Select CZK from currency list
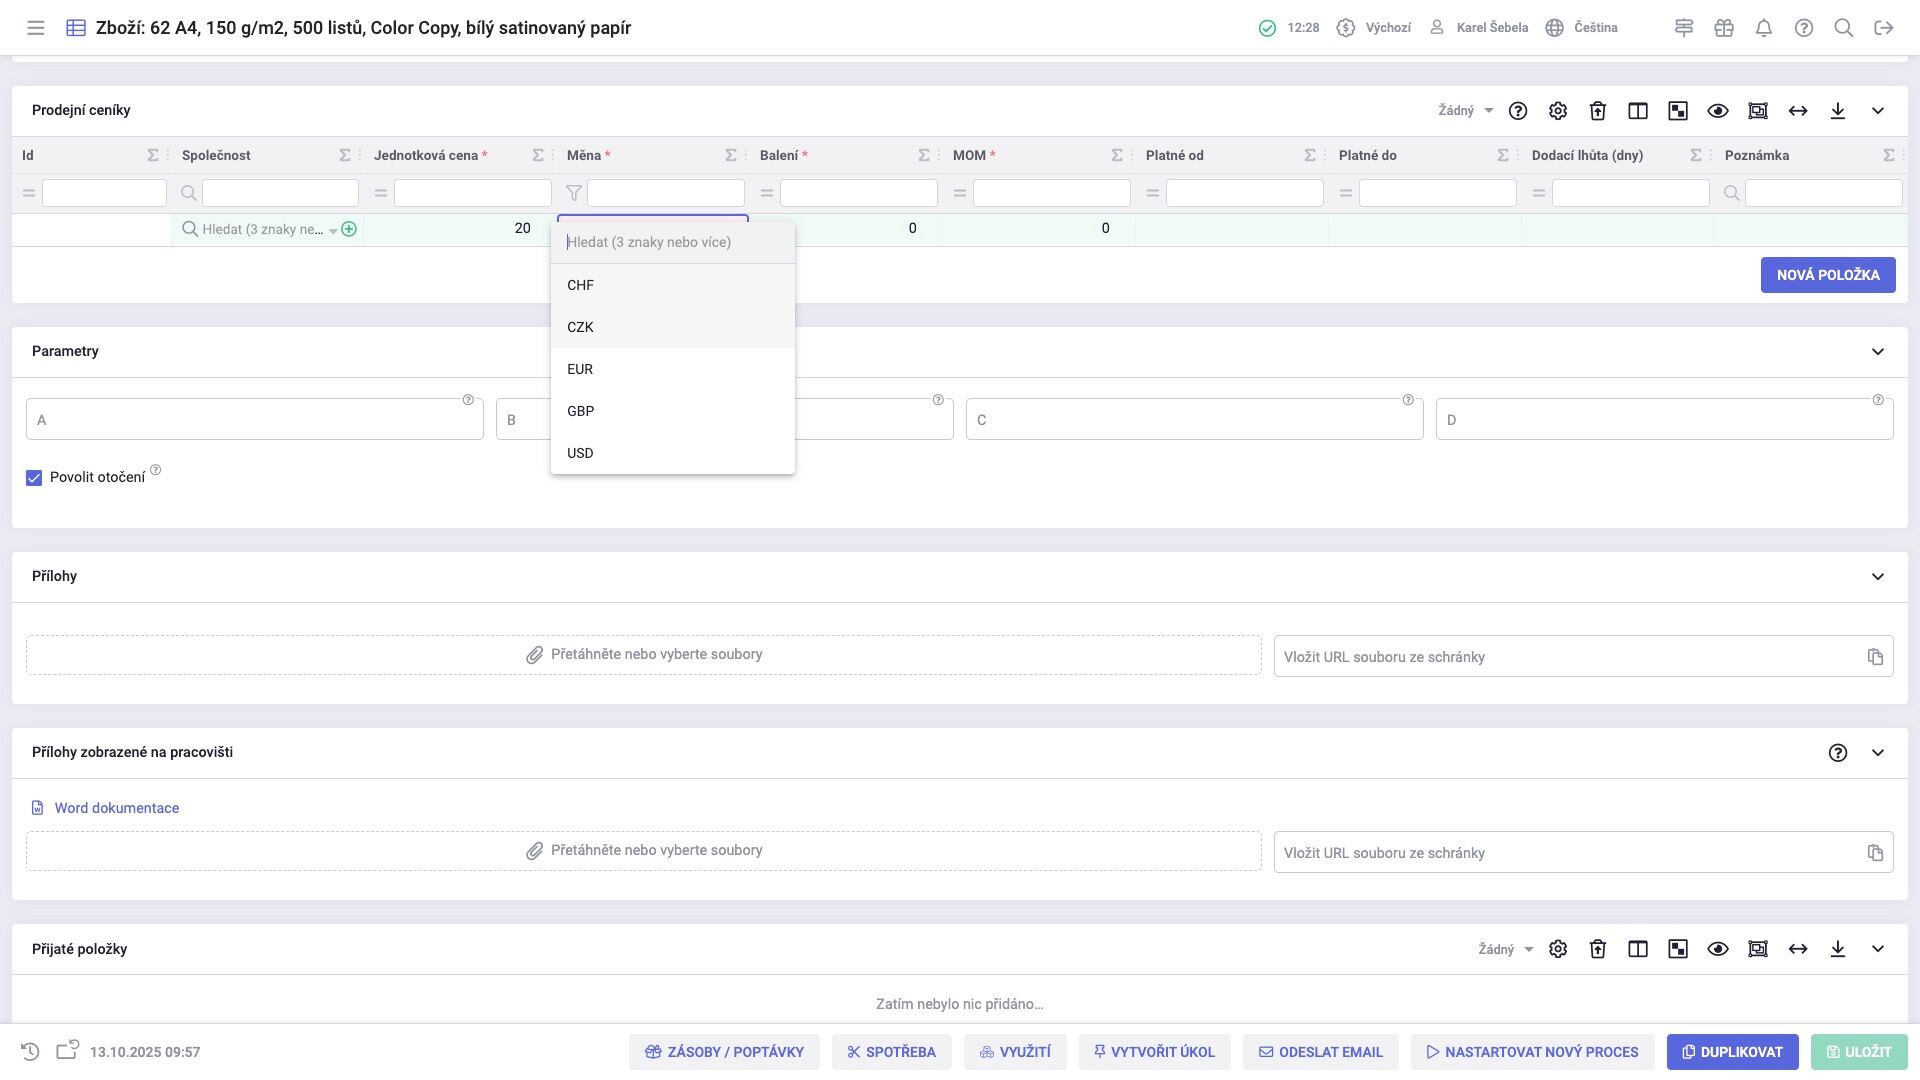Image resolution: width=1920 pixels, height=1080 pixels. pos(580,327)
